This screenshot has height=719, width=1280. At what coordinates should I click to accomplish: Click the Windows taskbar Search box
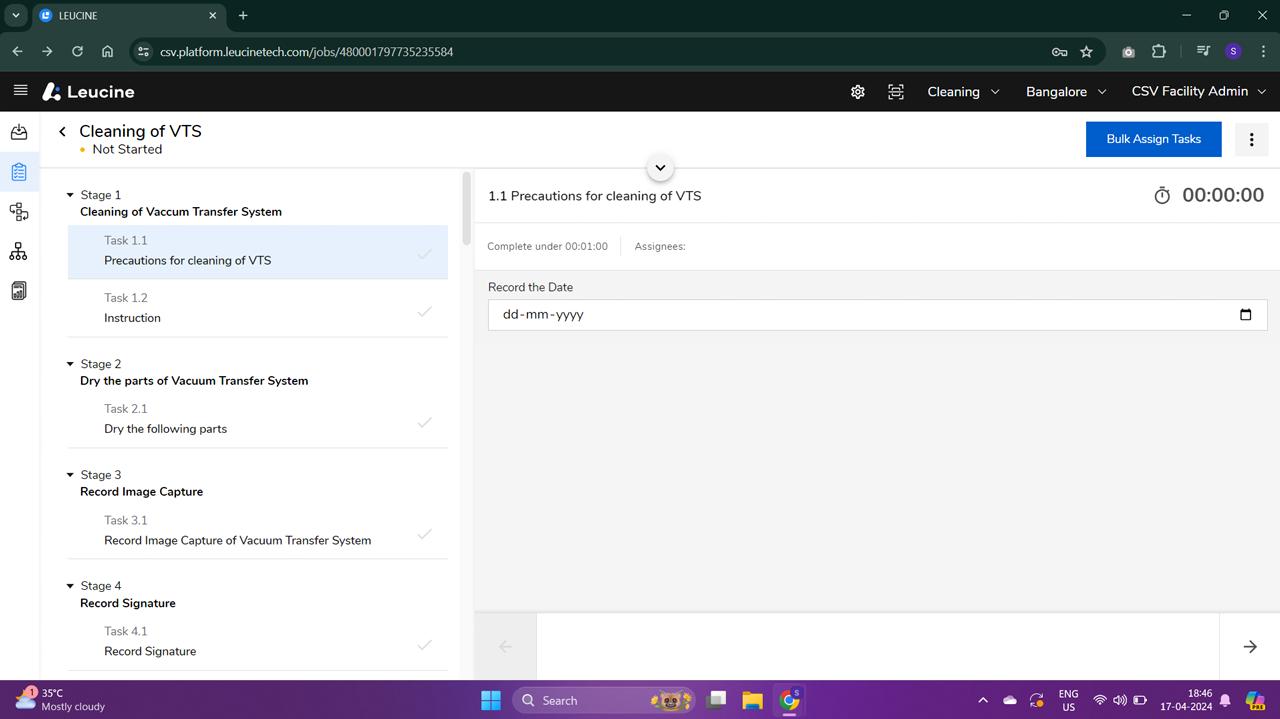(605, 700)
